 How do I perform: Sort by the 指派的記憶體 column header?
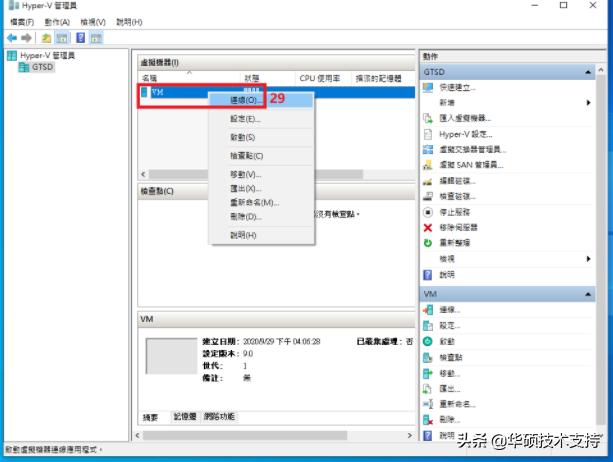click(382, 79)
